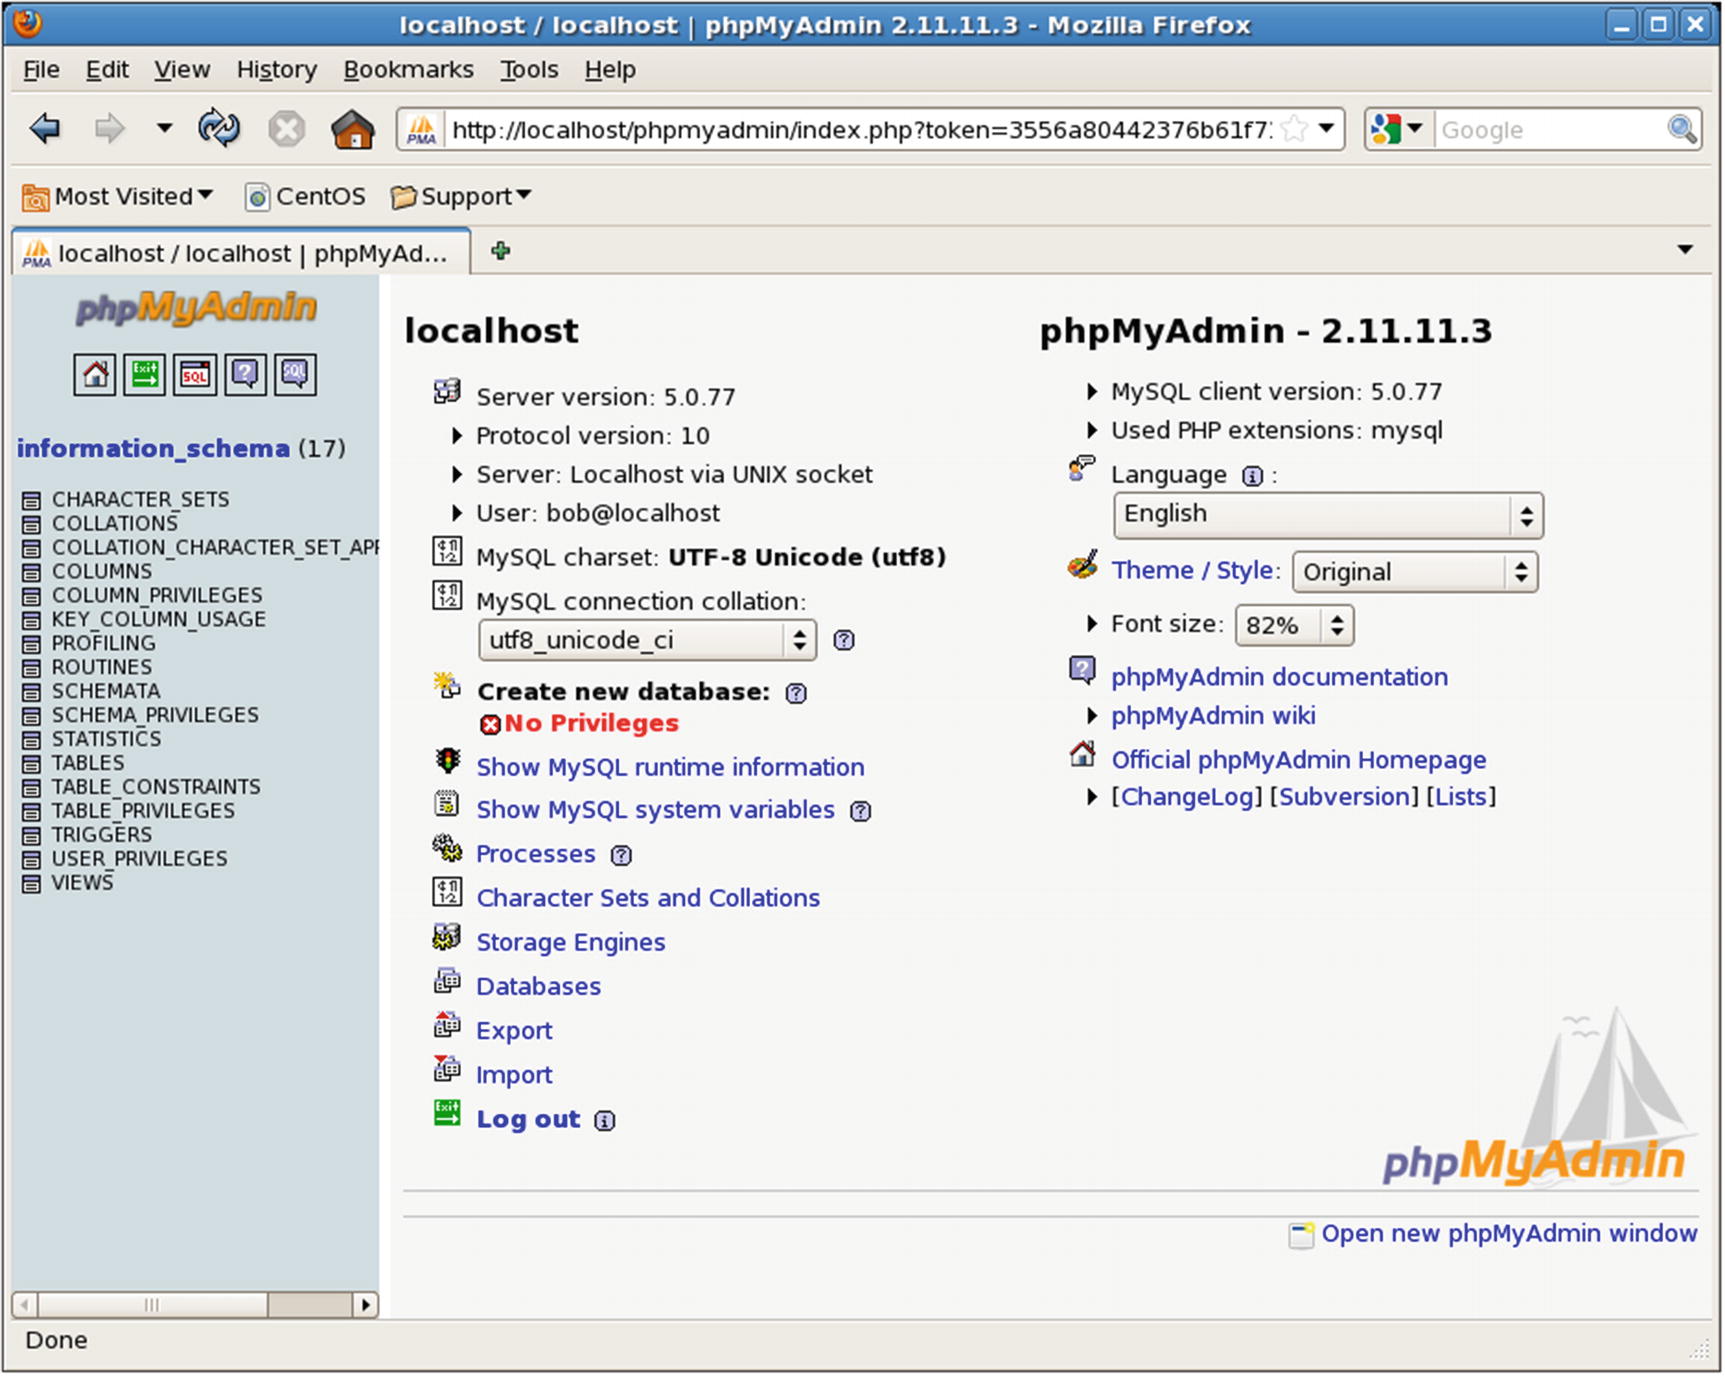Open the SQL query window icon
This screenshot has width=1725, height=1376.
(x=195, y=375)
